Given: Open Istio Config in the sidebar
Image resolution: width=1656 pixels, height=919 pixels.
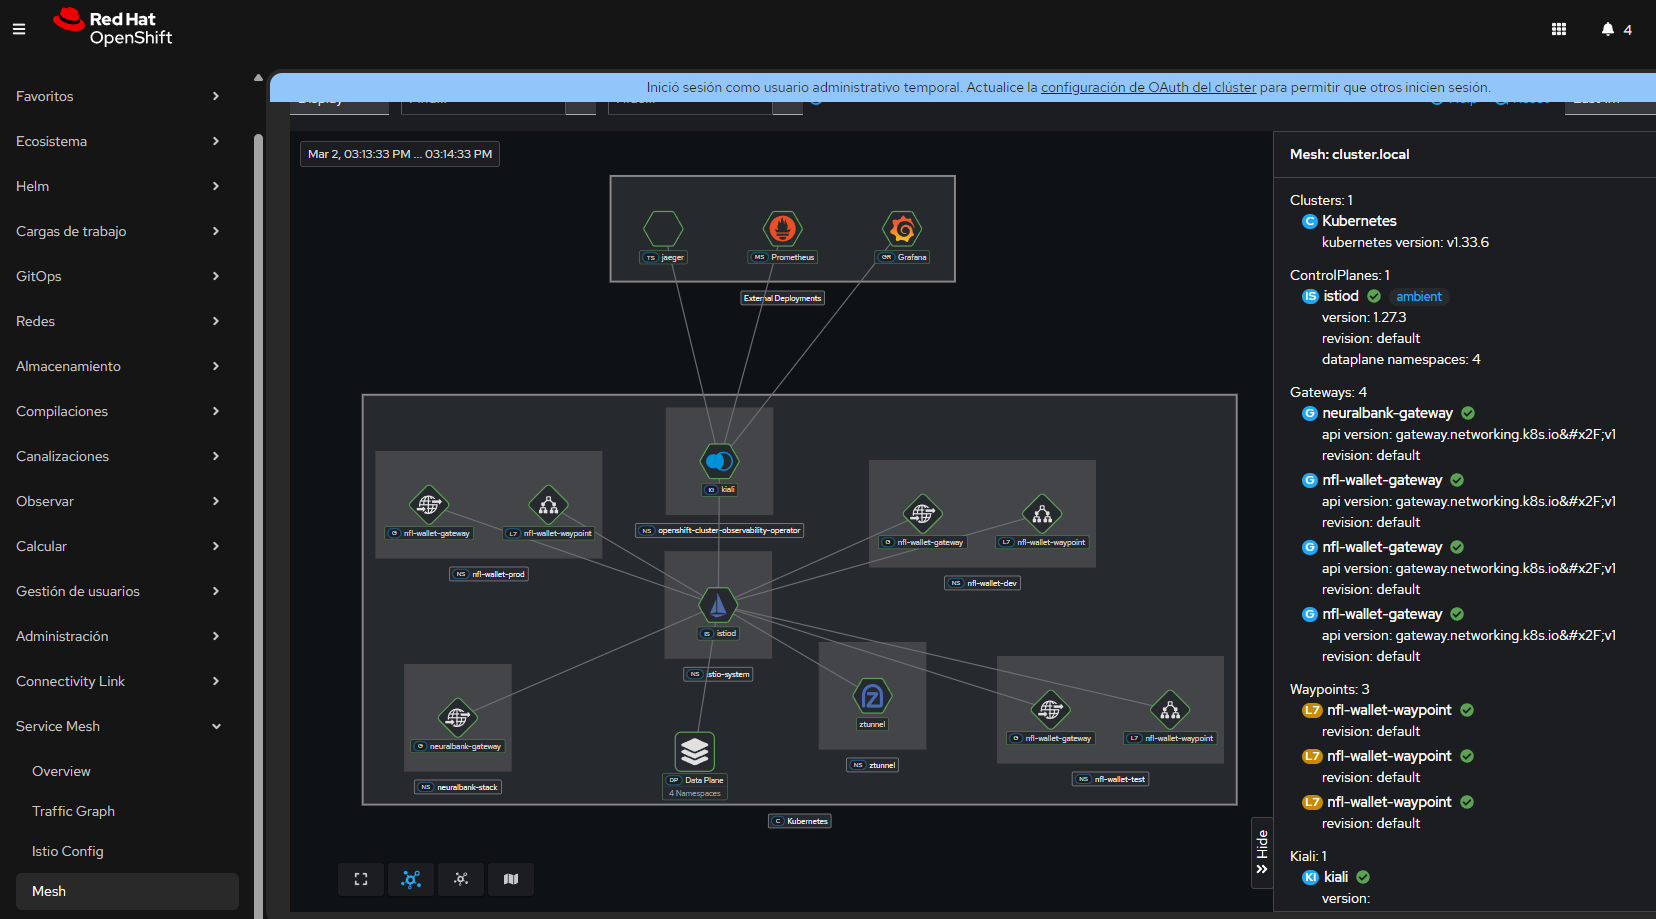Looking at the screenshot, I should coord(67,851).
